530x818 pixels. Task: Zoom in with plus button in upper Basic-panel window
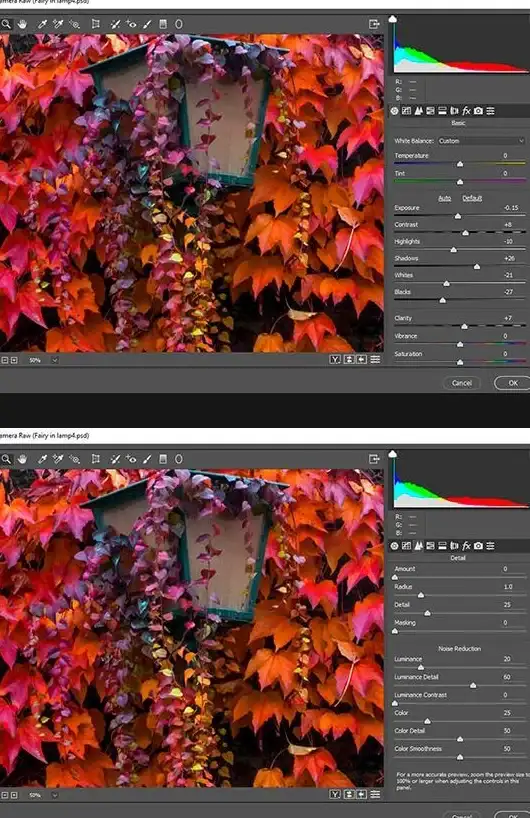(14, 360)
